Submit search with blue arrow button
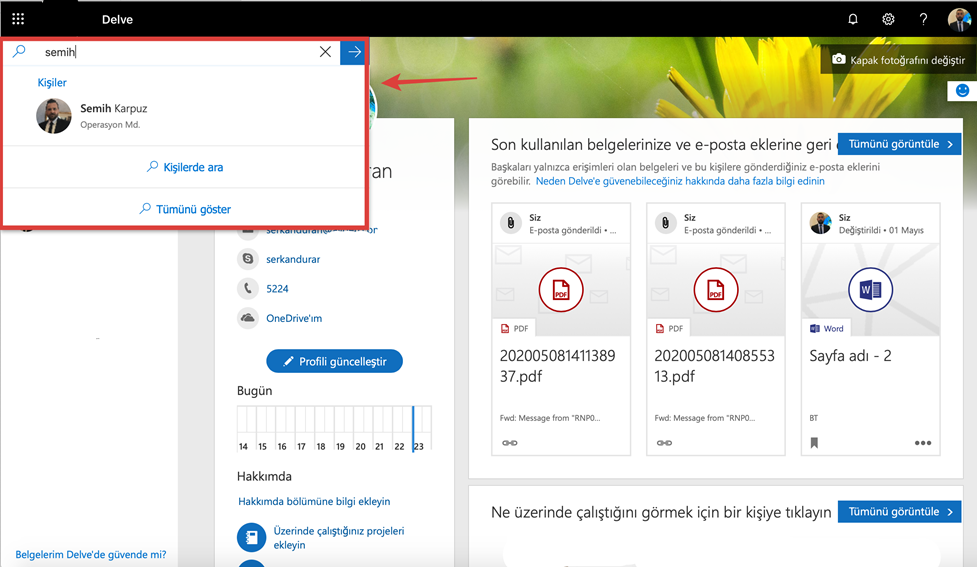This screenshot has width=977, height=567. tap(354, 52)
